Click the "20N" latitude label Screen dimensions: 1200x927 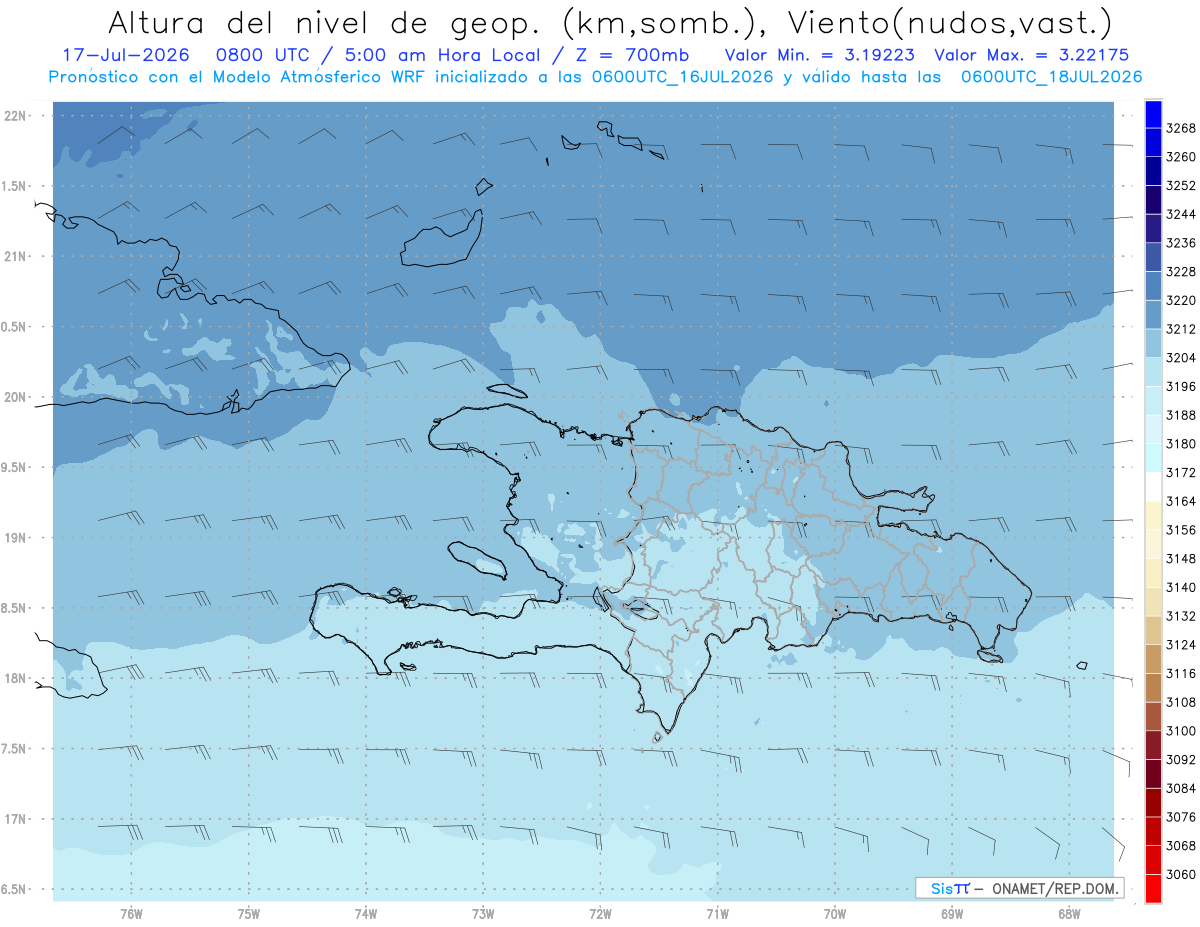[16, 397]
